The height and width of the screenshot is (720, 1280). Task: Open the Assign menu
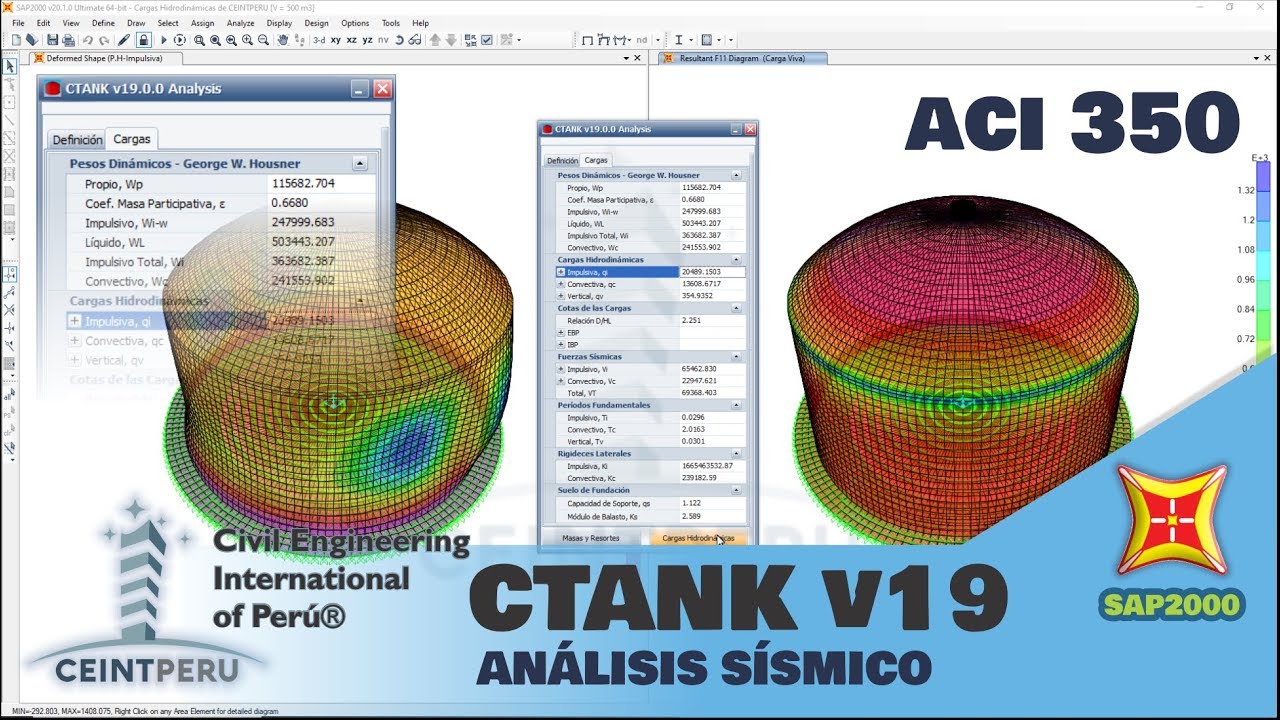click(x=202, y=23)
